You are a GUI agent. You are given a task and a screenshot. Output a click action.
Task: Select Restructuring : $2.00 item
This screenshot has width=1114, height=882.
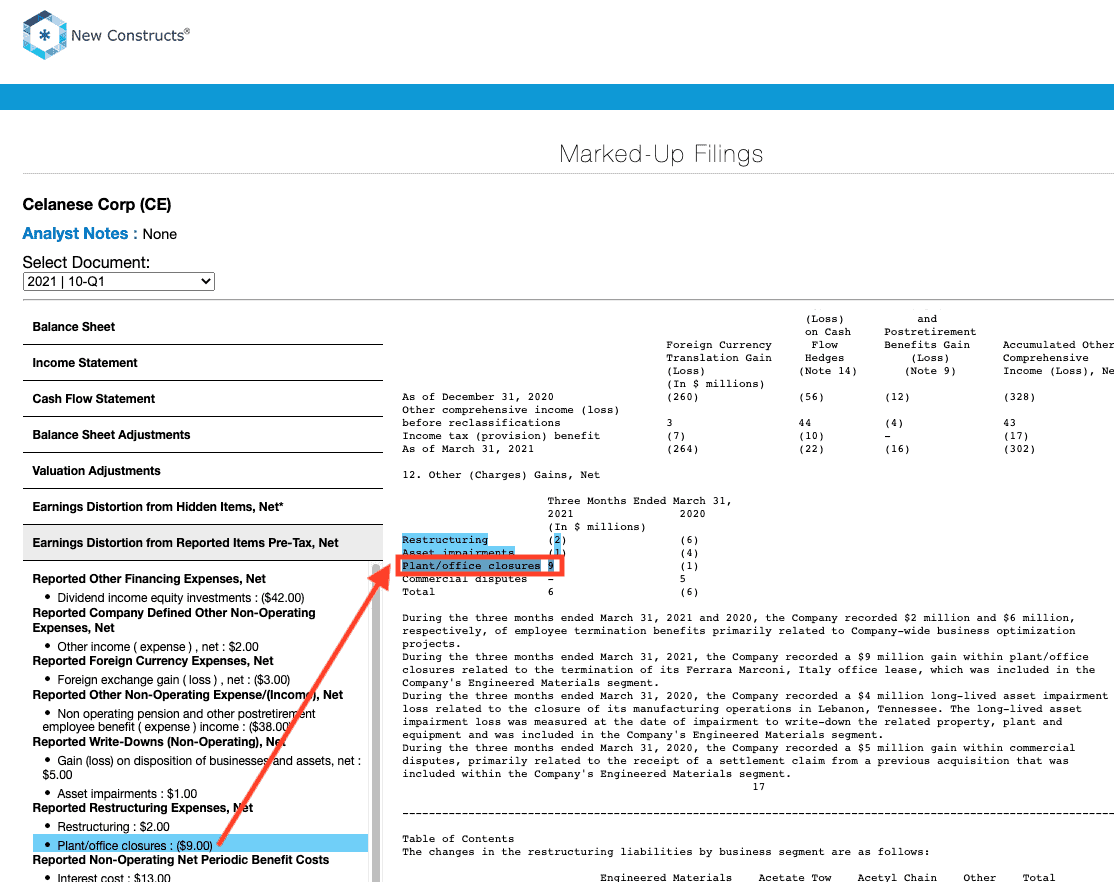coord(114,827)
